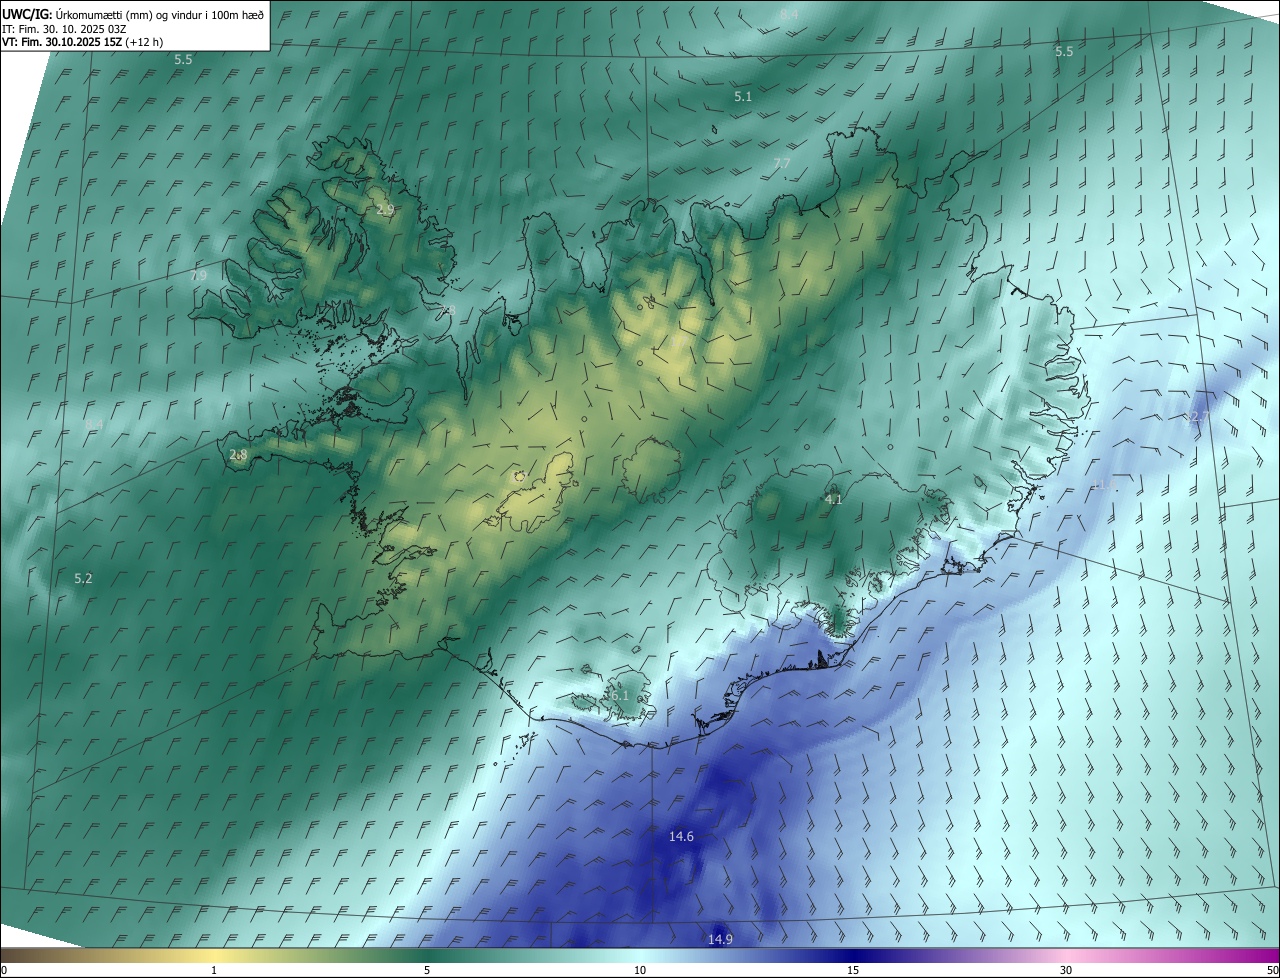Click the 7.9 value label west of the Westfjords
The image size is (1280, 978).
point(198,275)
